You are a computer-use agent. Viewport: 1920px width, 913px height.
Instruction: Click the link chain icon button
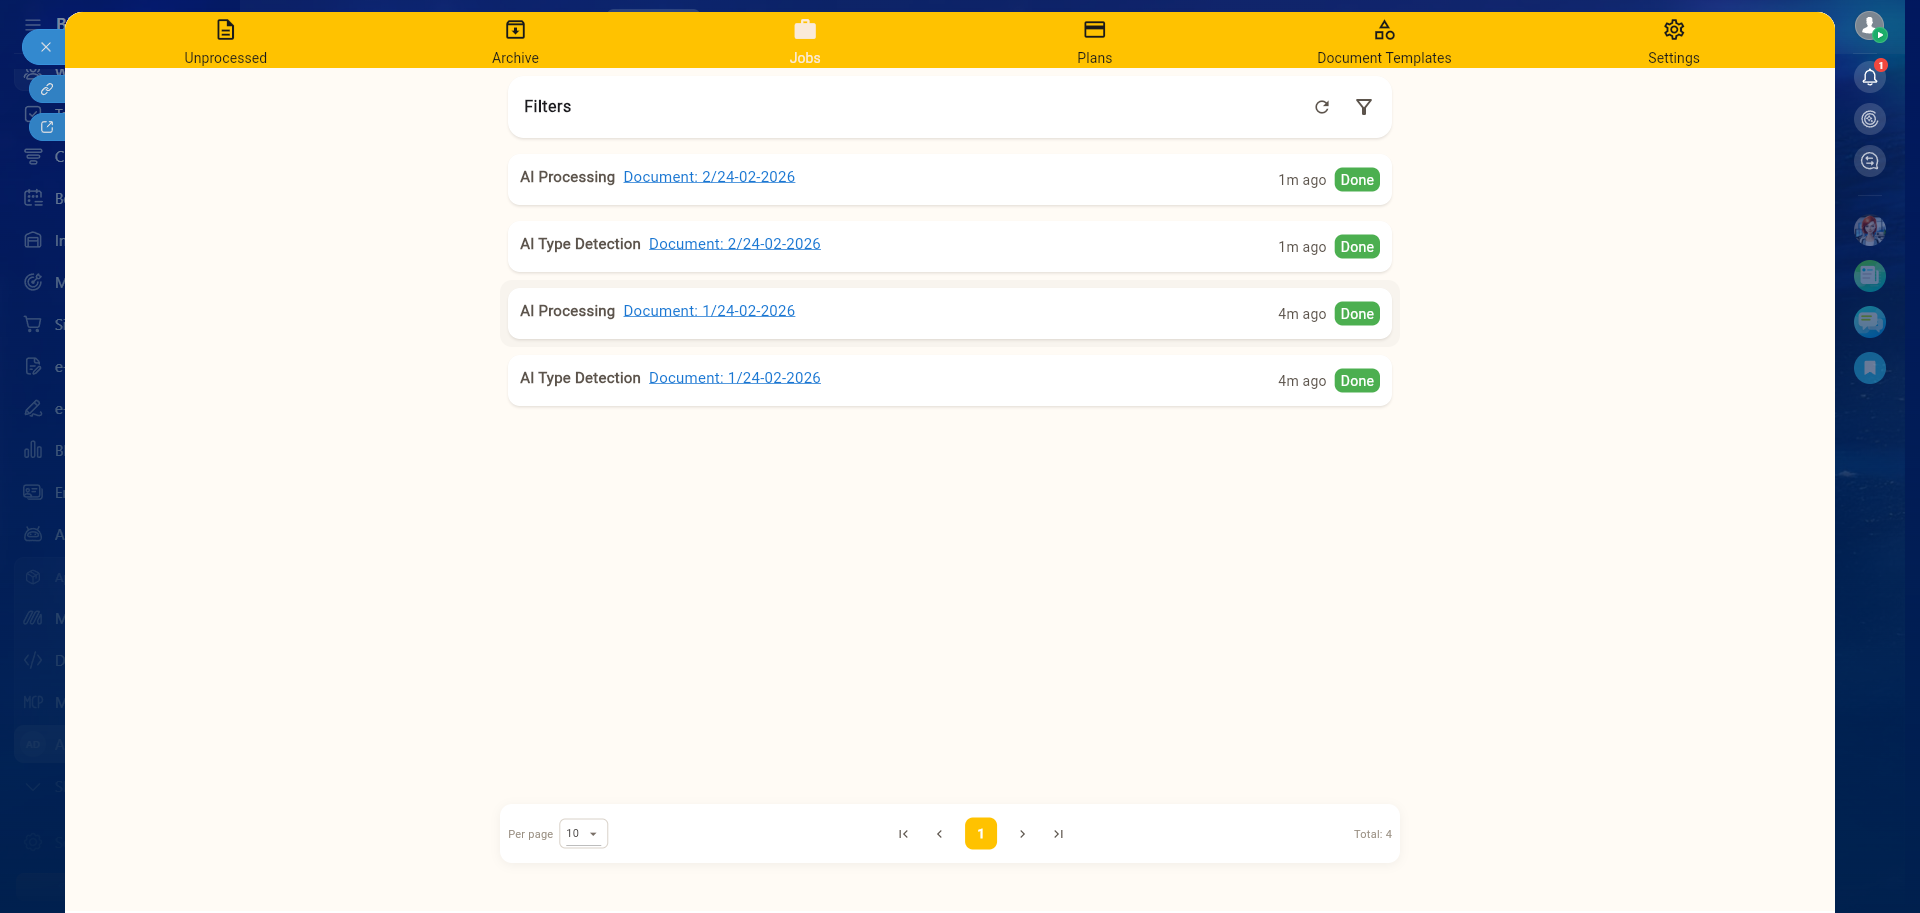point(47,89)
